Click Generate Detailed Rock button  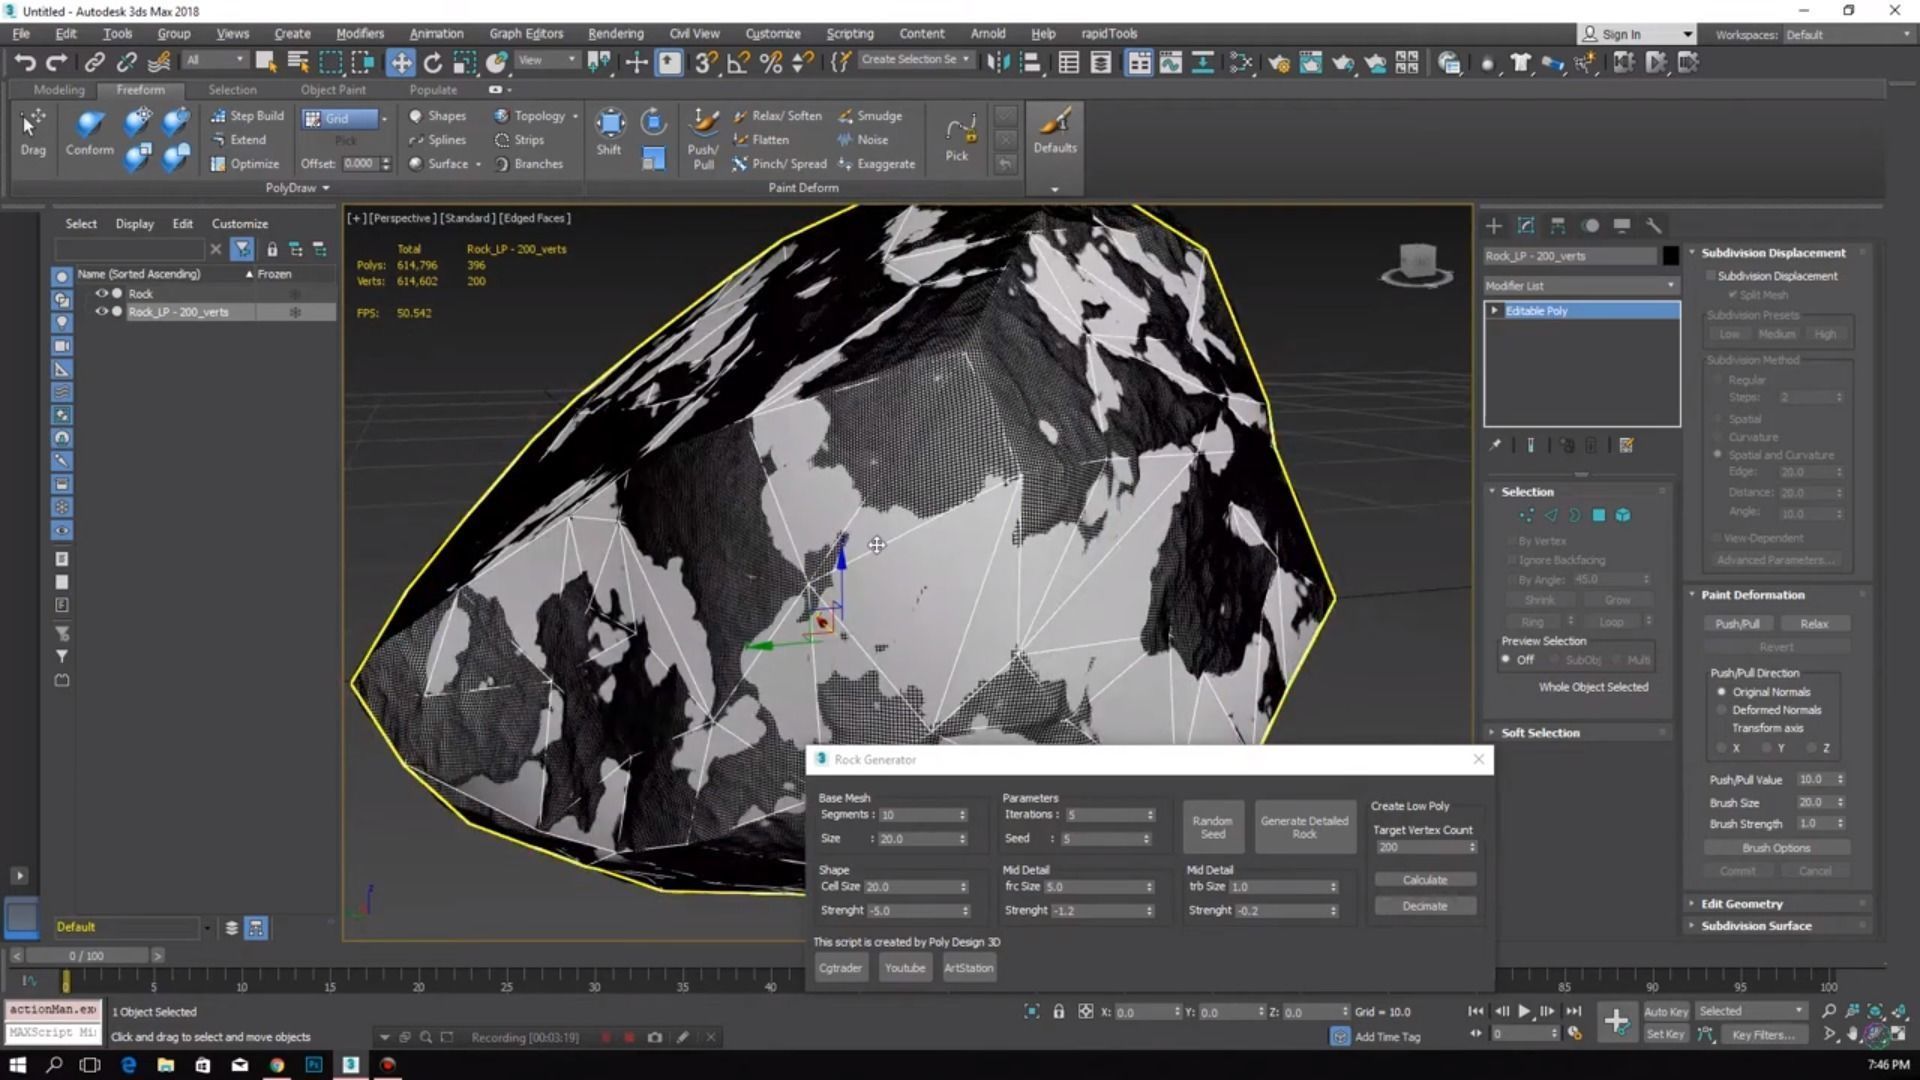tap(1304, 827)
